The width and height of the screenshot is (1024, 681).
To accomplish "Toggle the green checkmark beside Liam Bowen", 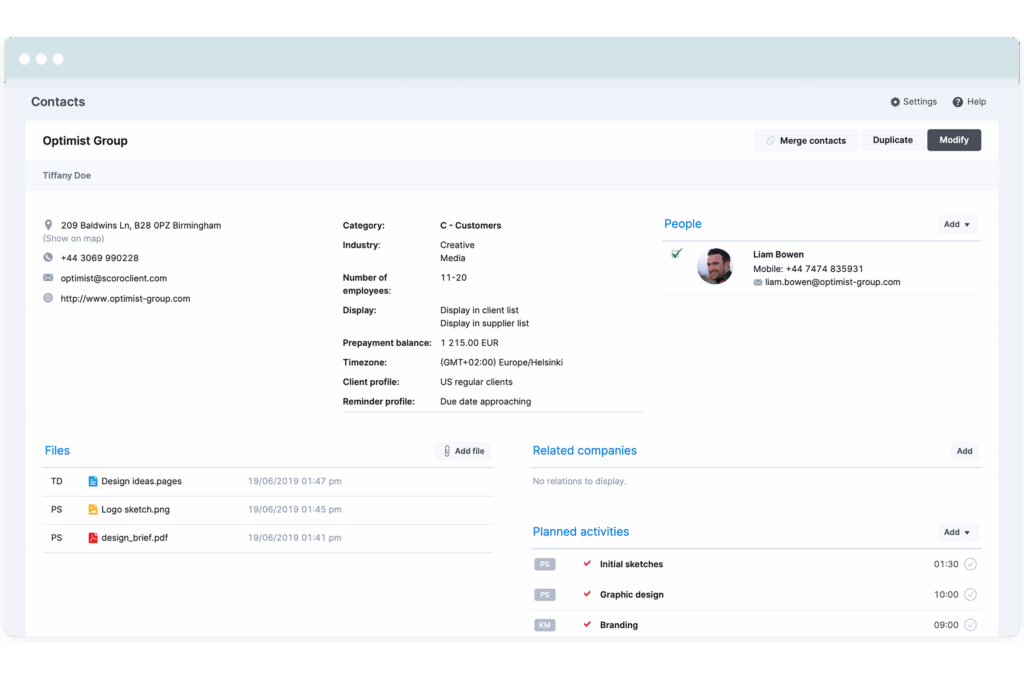I will [x=677, y=253].
